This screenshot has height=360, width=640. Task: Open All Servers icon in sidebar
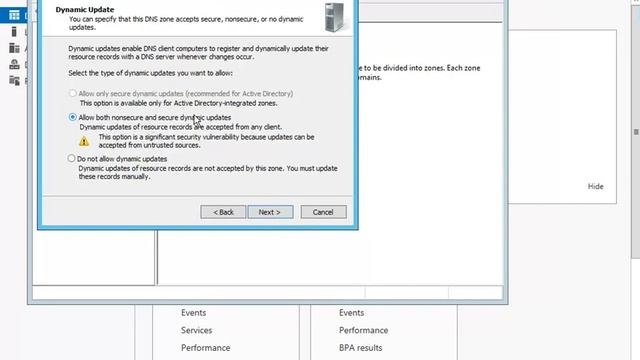tap(14, 48)
